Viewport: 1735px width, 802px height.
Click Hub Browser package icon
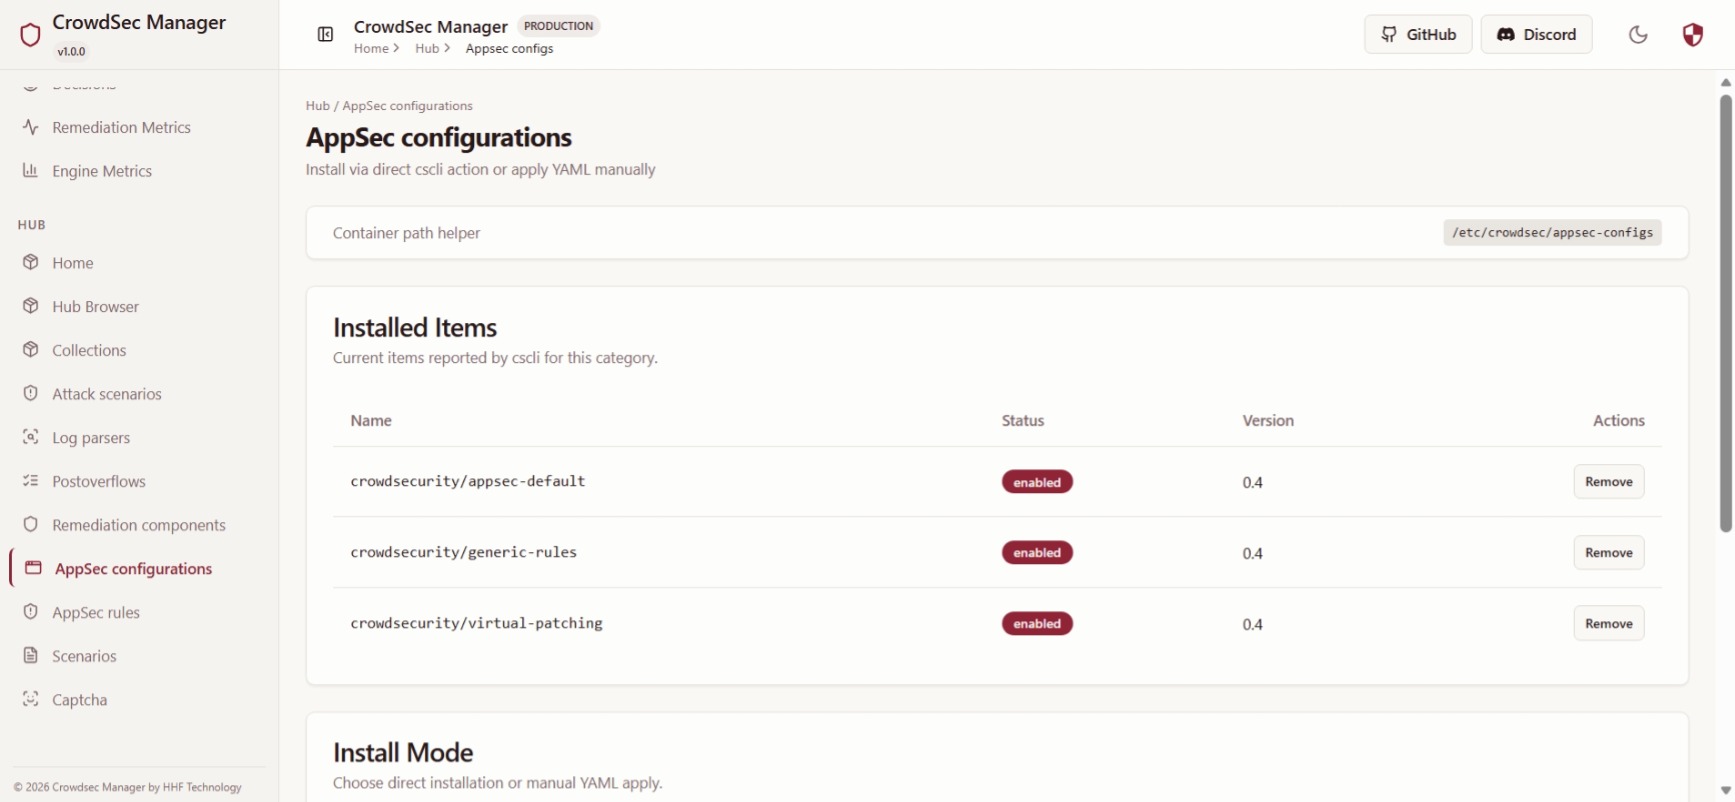point(31,306)
